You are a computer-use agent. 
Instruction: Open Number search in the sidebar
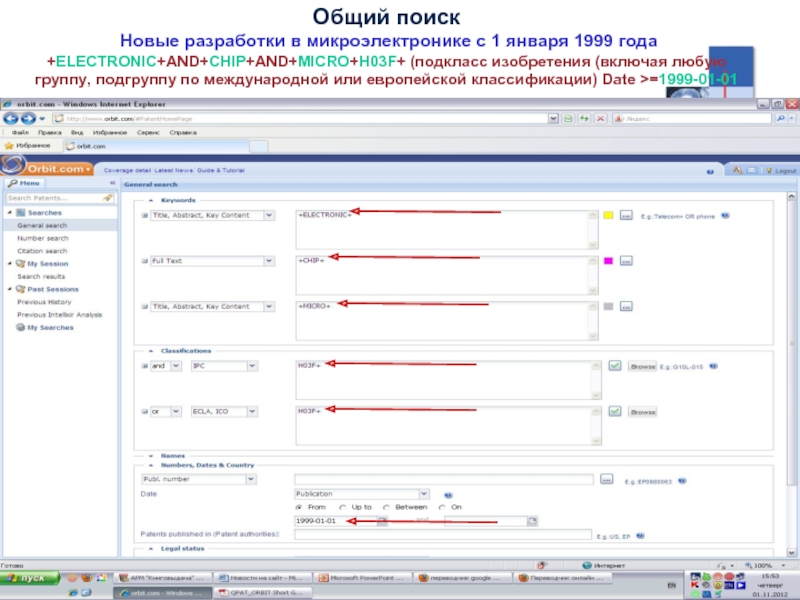pos(43,238)
